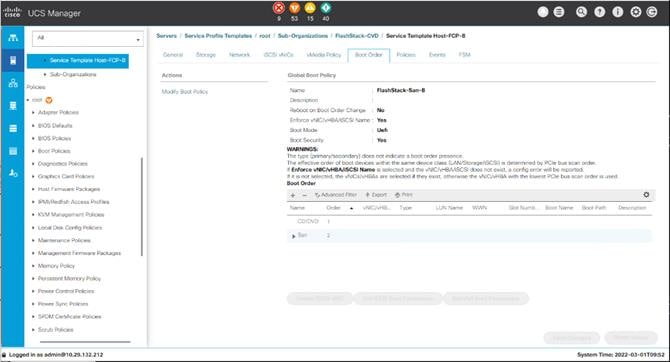Viewport: 670px width, 362px height.
Task: Open the All filter dropdown
Action: [x=88, y=38]
